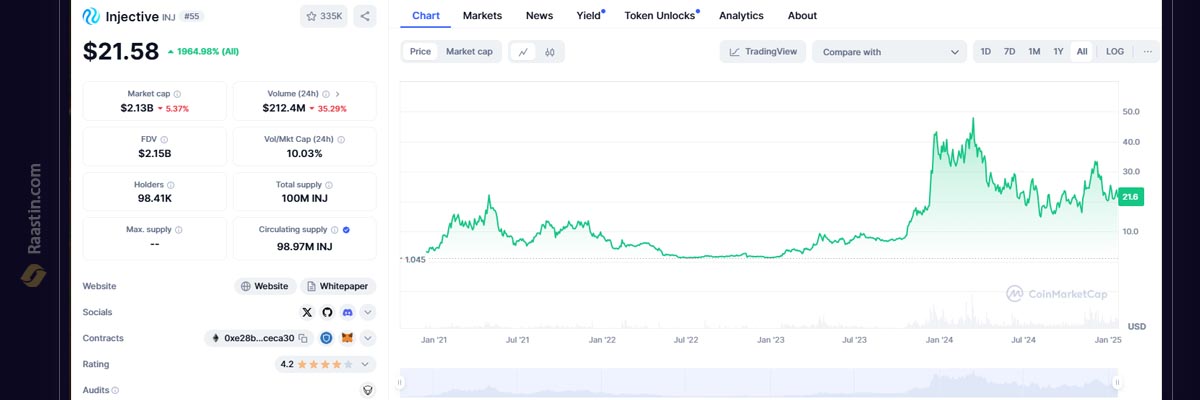Open the Markets tab
1200x400 pixels.
click(482, 16)
